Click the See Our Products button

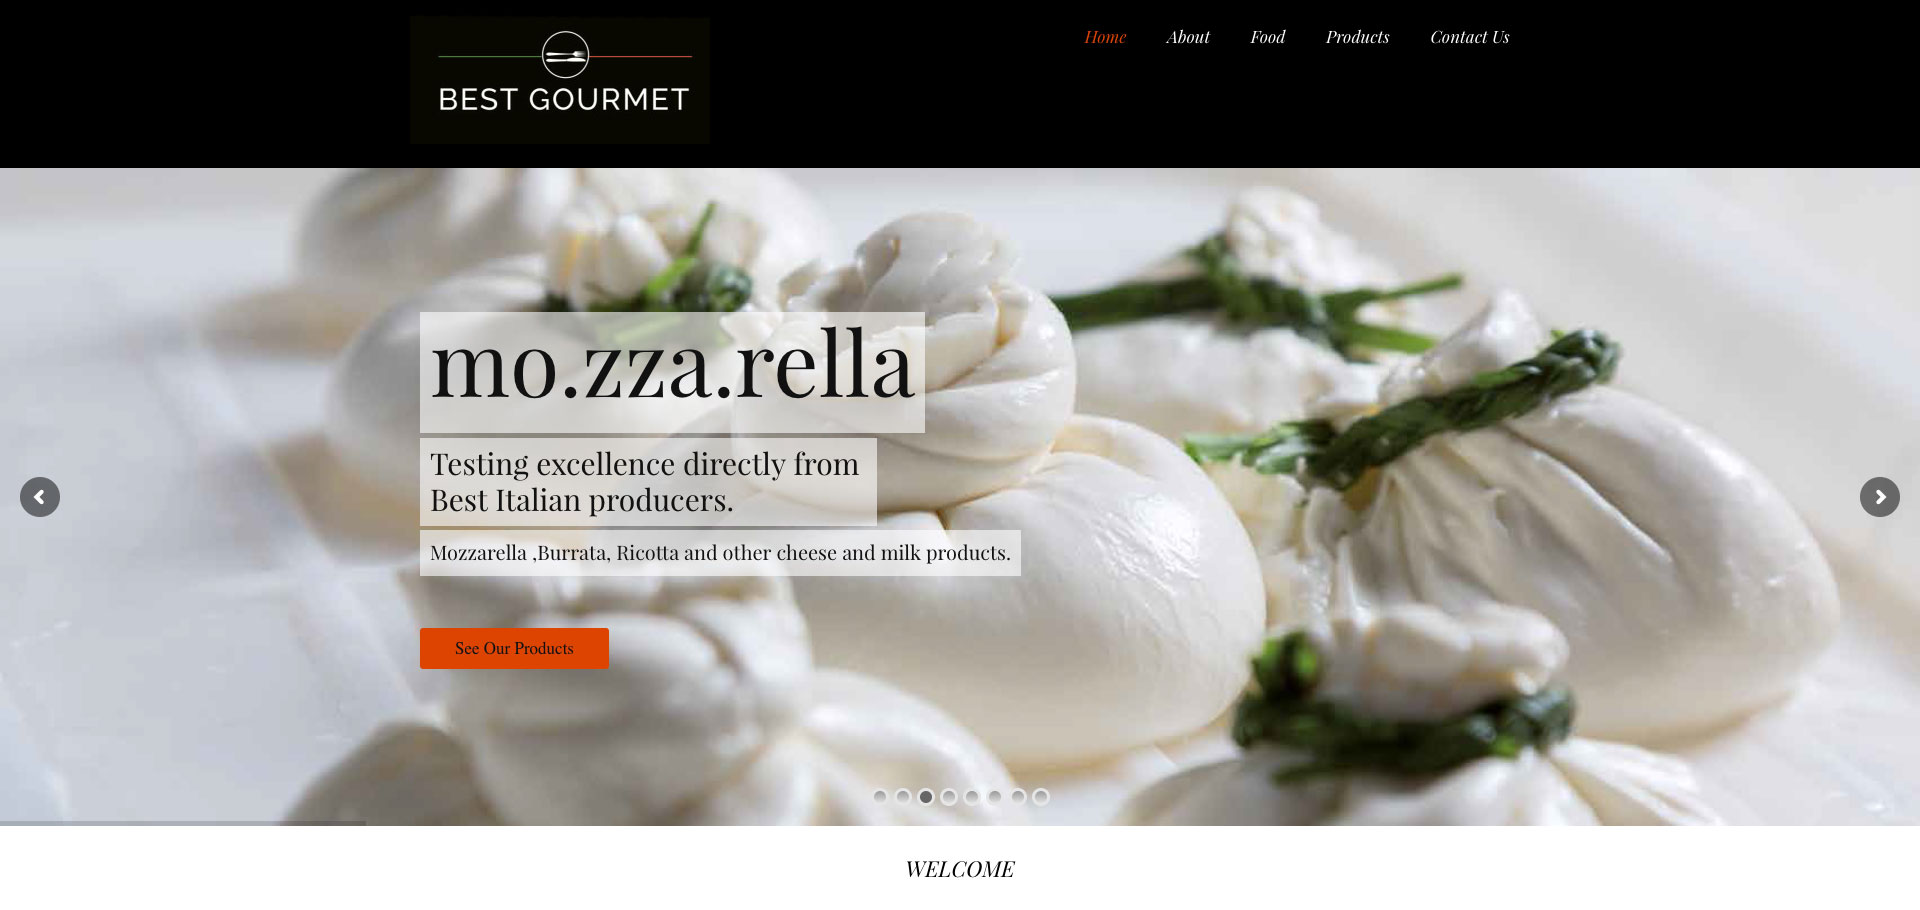pyautogui.click(x=514, y=648)
